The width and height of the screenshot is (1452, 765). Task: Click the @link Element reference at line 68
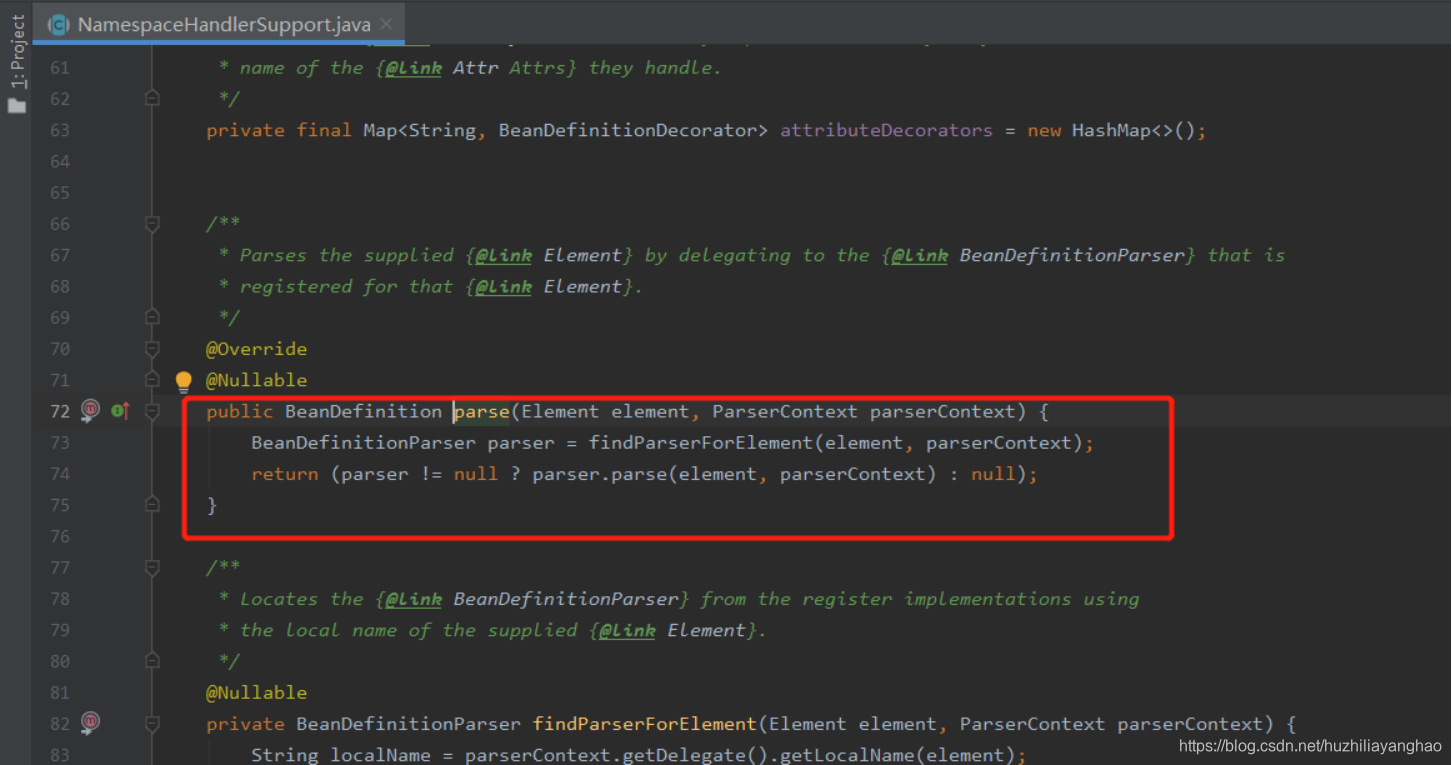point(549,286)
